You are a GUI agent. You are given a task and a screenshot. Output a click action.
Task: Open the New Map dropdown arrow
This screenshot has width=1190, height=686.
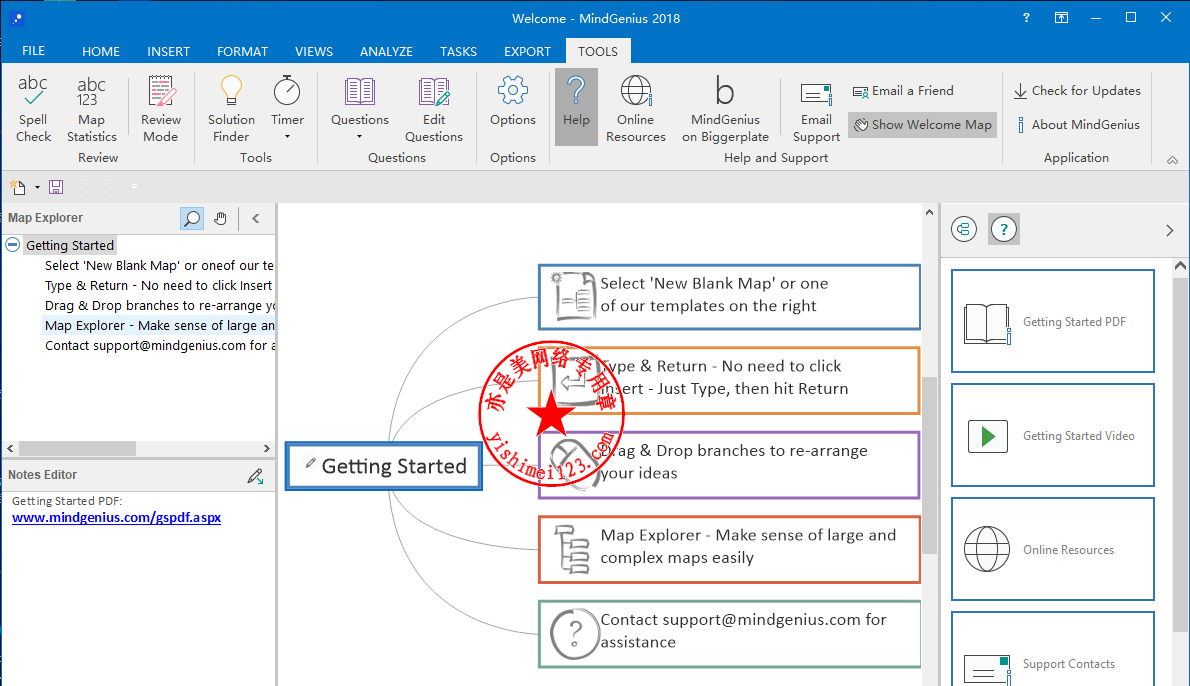(37, 187)
